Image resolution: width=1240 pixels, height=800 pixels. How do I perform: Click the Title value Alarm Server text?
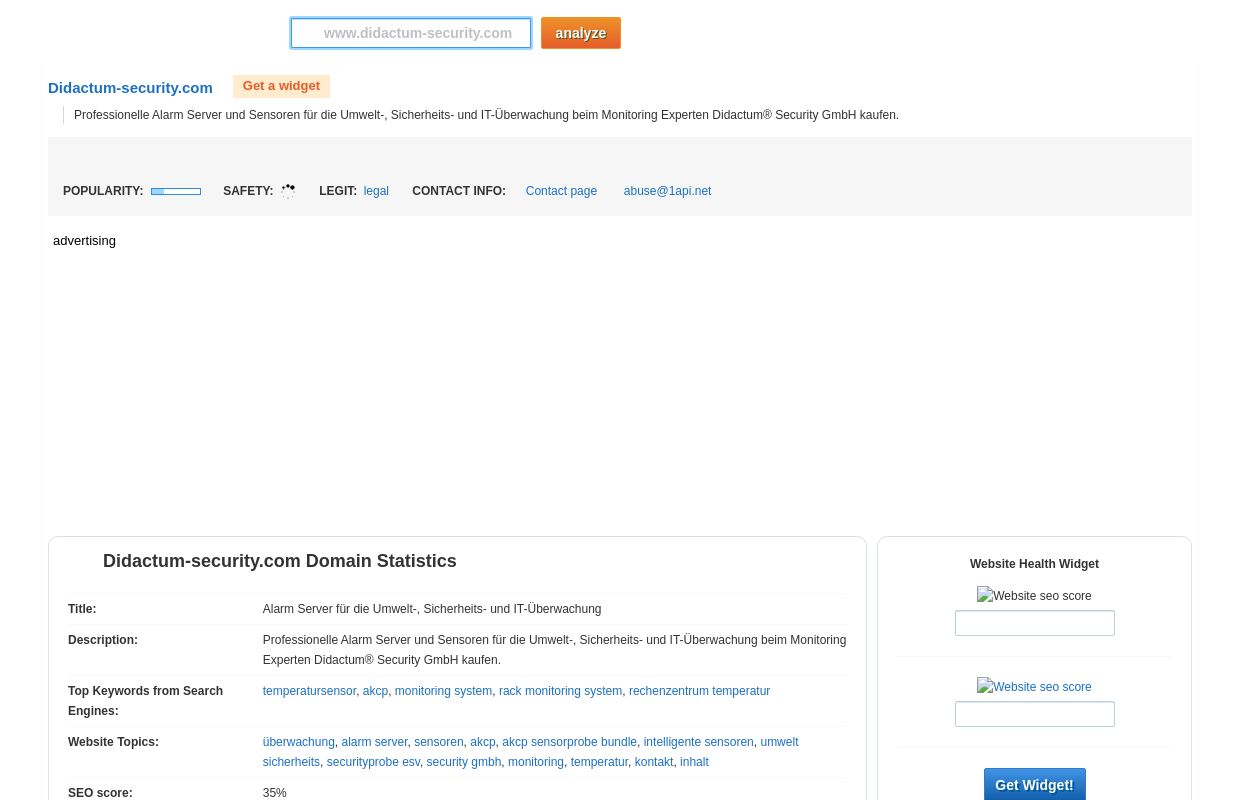[432, 609]
